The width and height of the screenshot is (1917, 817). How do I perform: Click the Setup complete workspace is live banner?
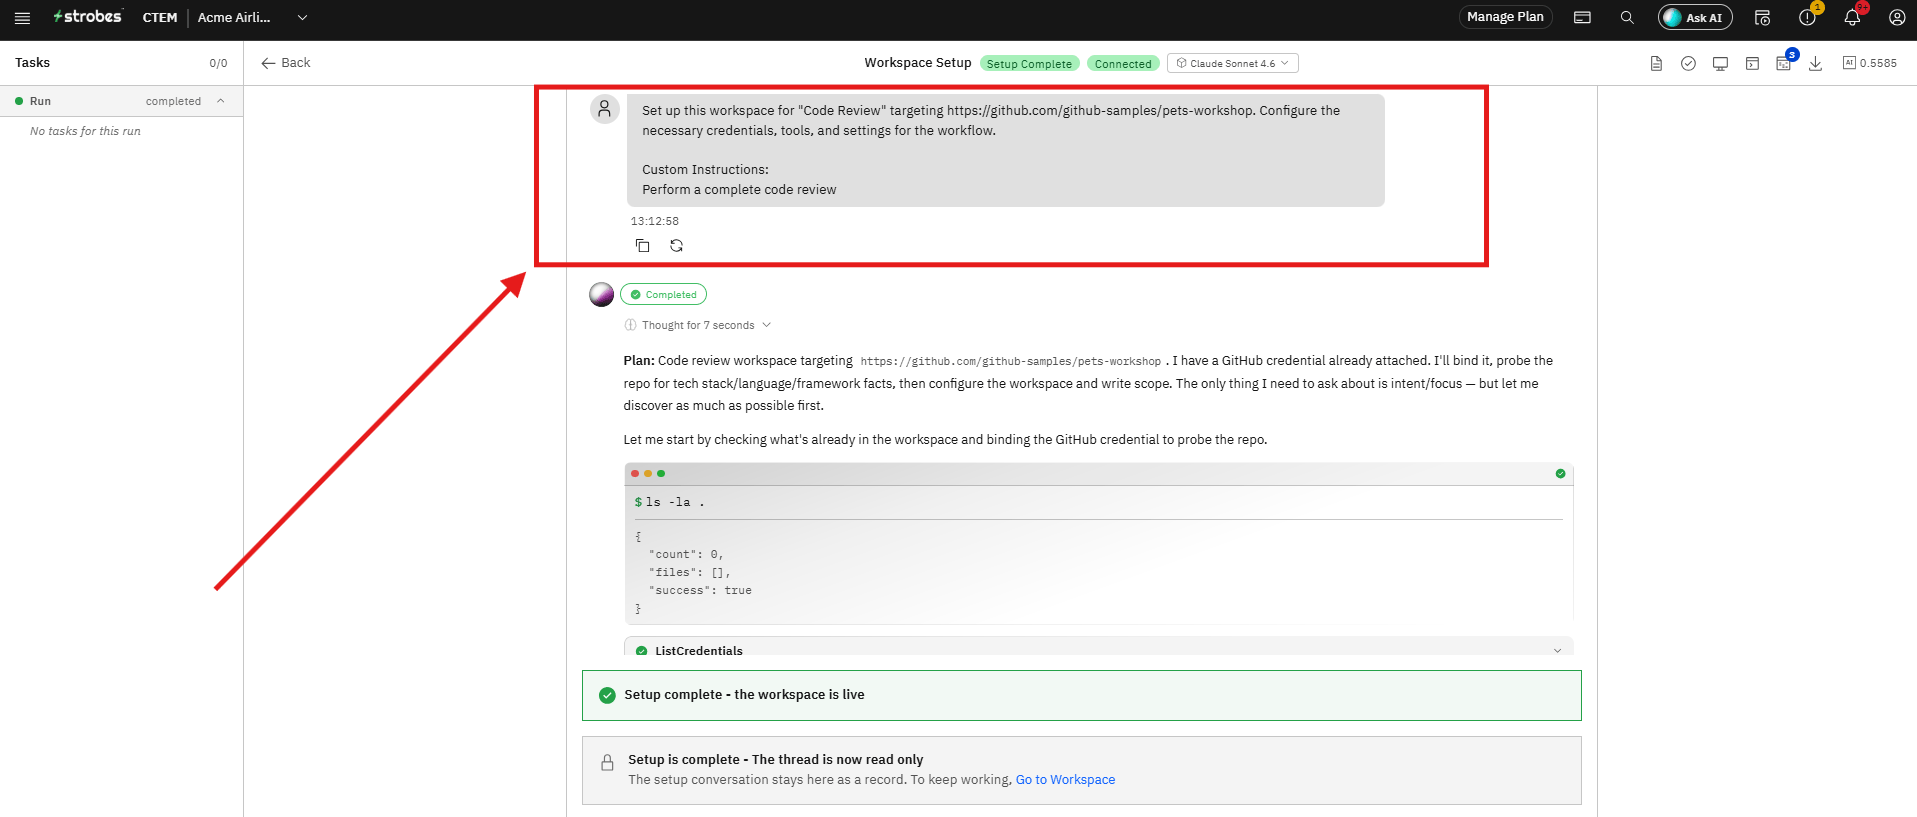click(x=1082, y=695)
